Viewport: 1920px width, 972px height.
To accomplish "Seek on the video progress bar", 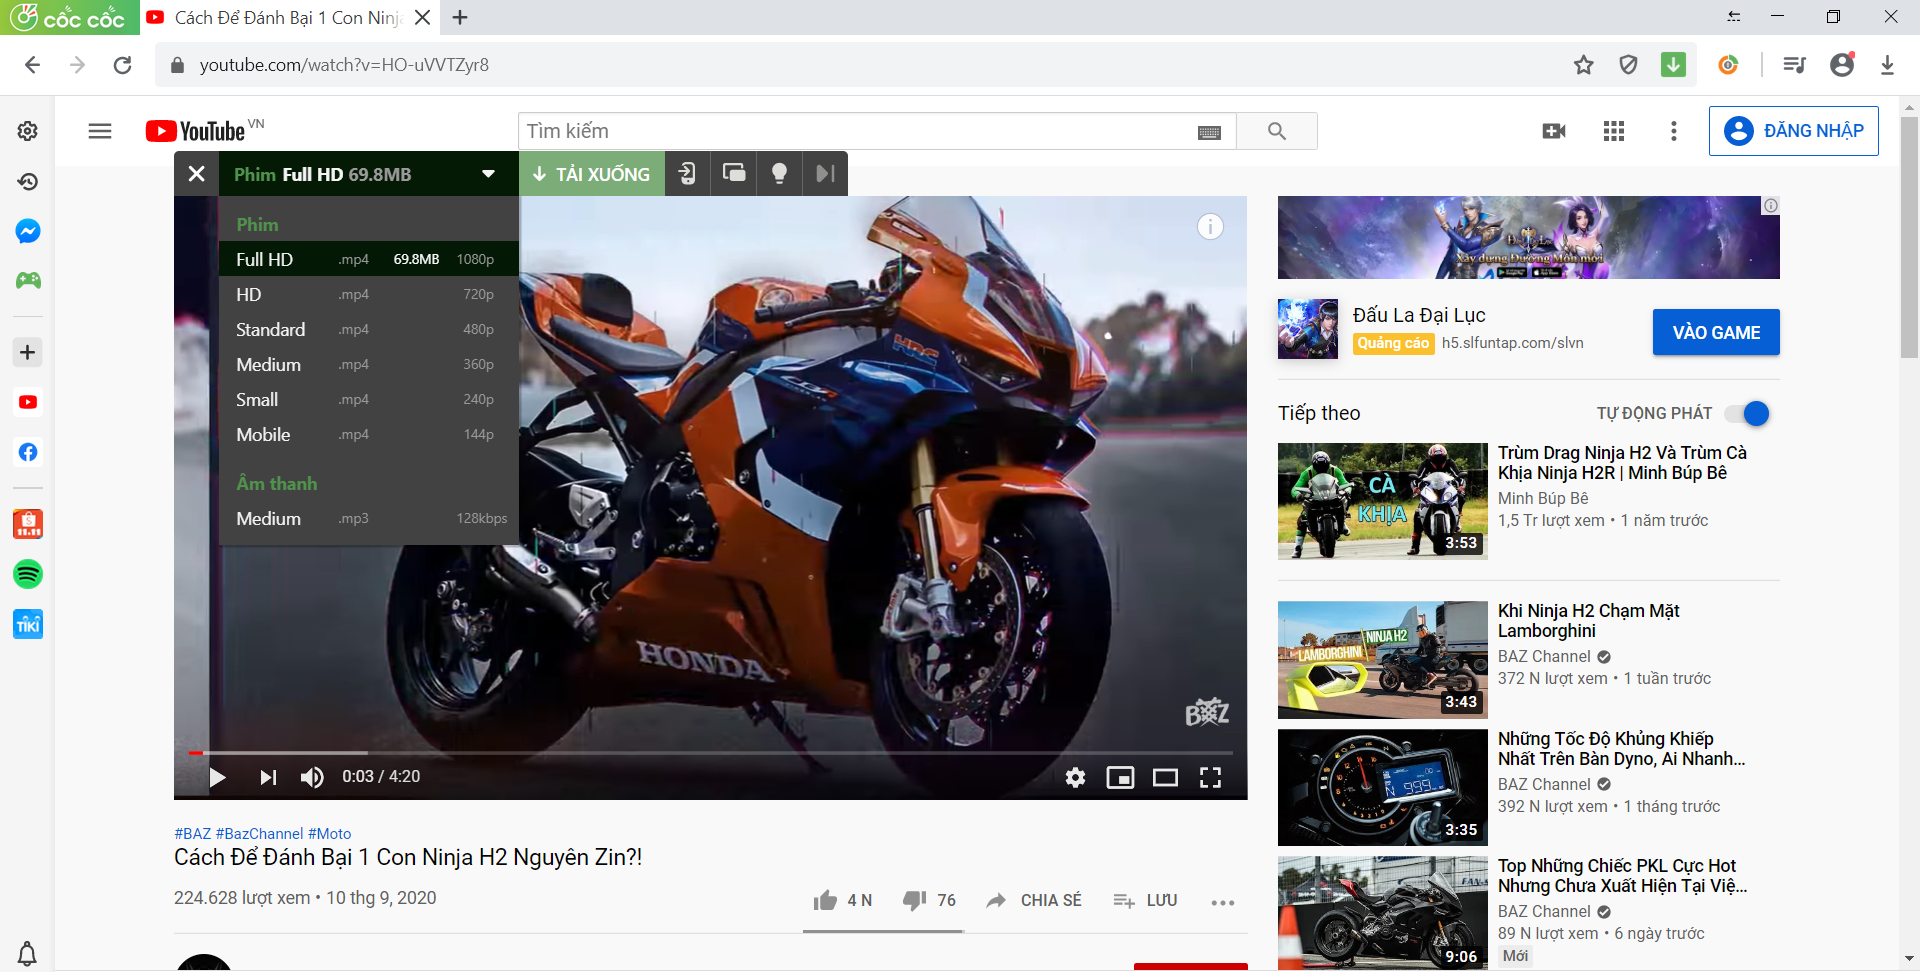I will pyautogui.click(x=711, y=752).
